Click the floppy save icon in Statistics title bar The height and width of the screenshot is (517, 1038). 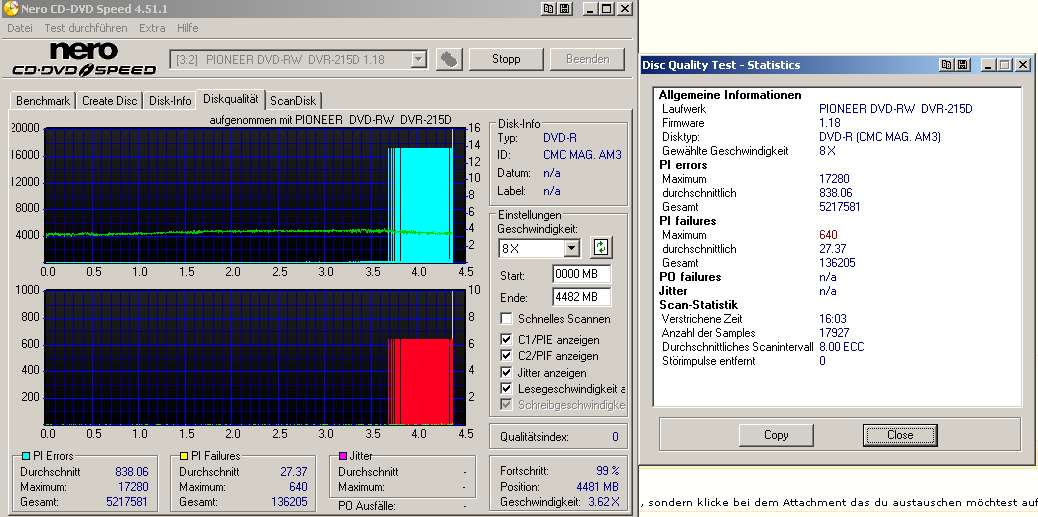[962, 65]
